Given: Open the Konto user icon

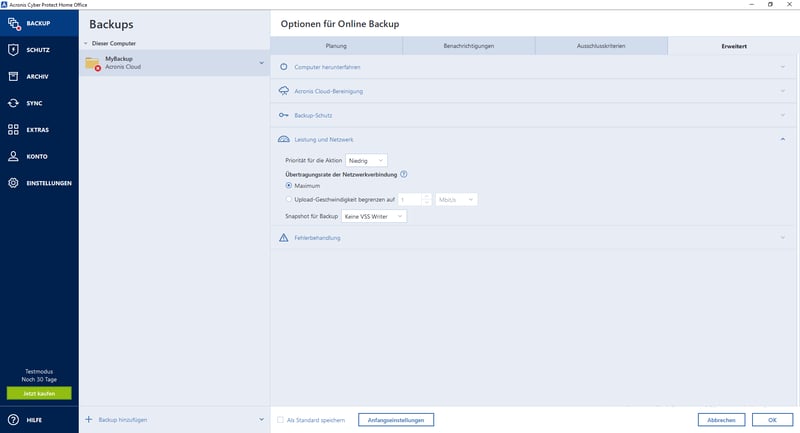Looking at the screenshot, I should (x=14, y=156).
